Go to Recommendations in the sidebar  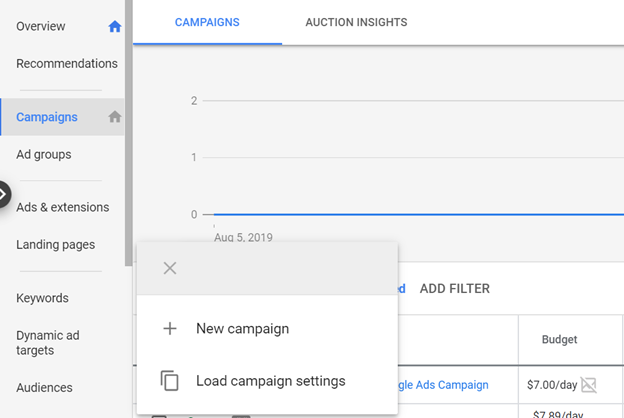coord(67,64)
